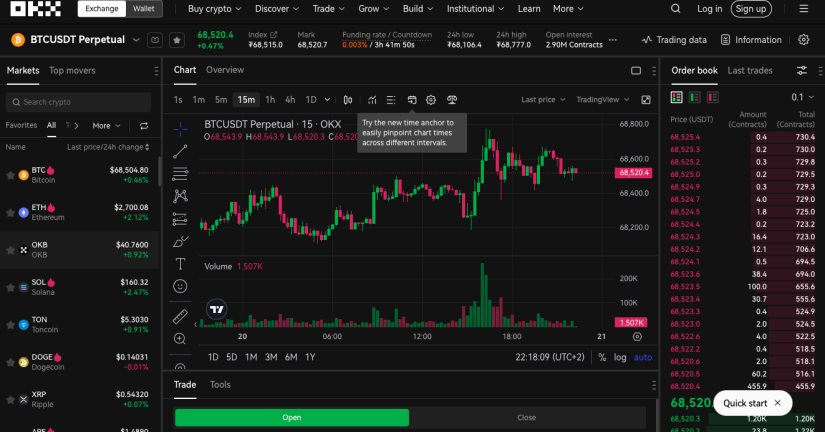Select the text annotation tool
Screen dimensions: 825x432
coord(180,264)
